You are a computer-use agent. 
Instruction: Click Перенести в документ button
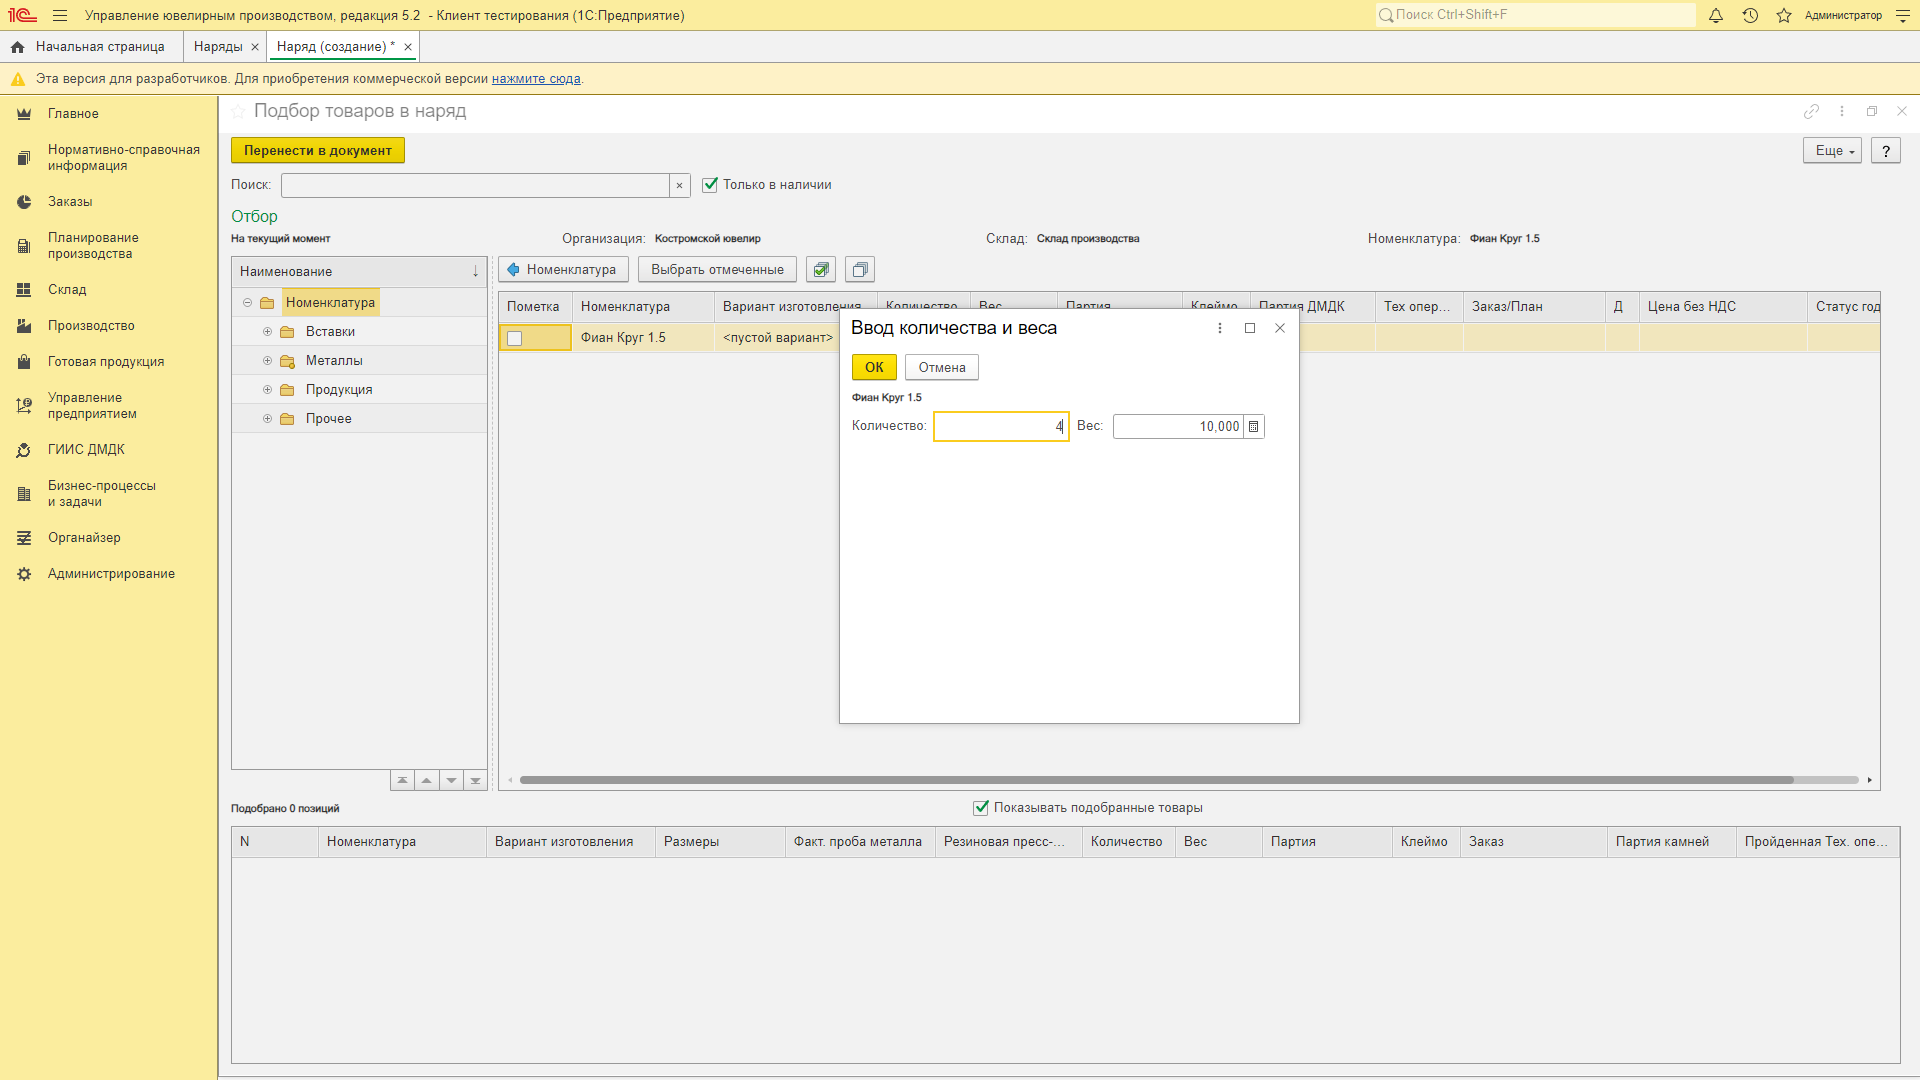[318, 150]
